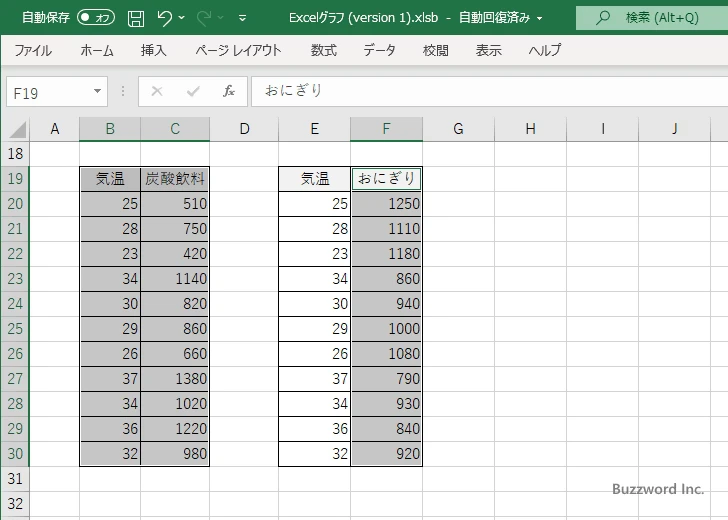Click cell E24 with value 30
The height and width of the screenshot is (520, 728).
click(314, 304)
